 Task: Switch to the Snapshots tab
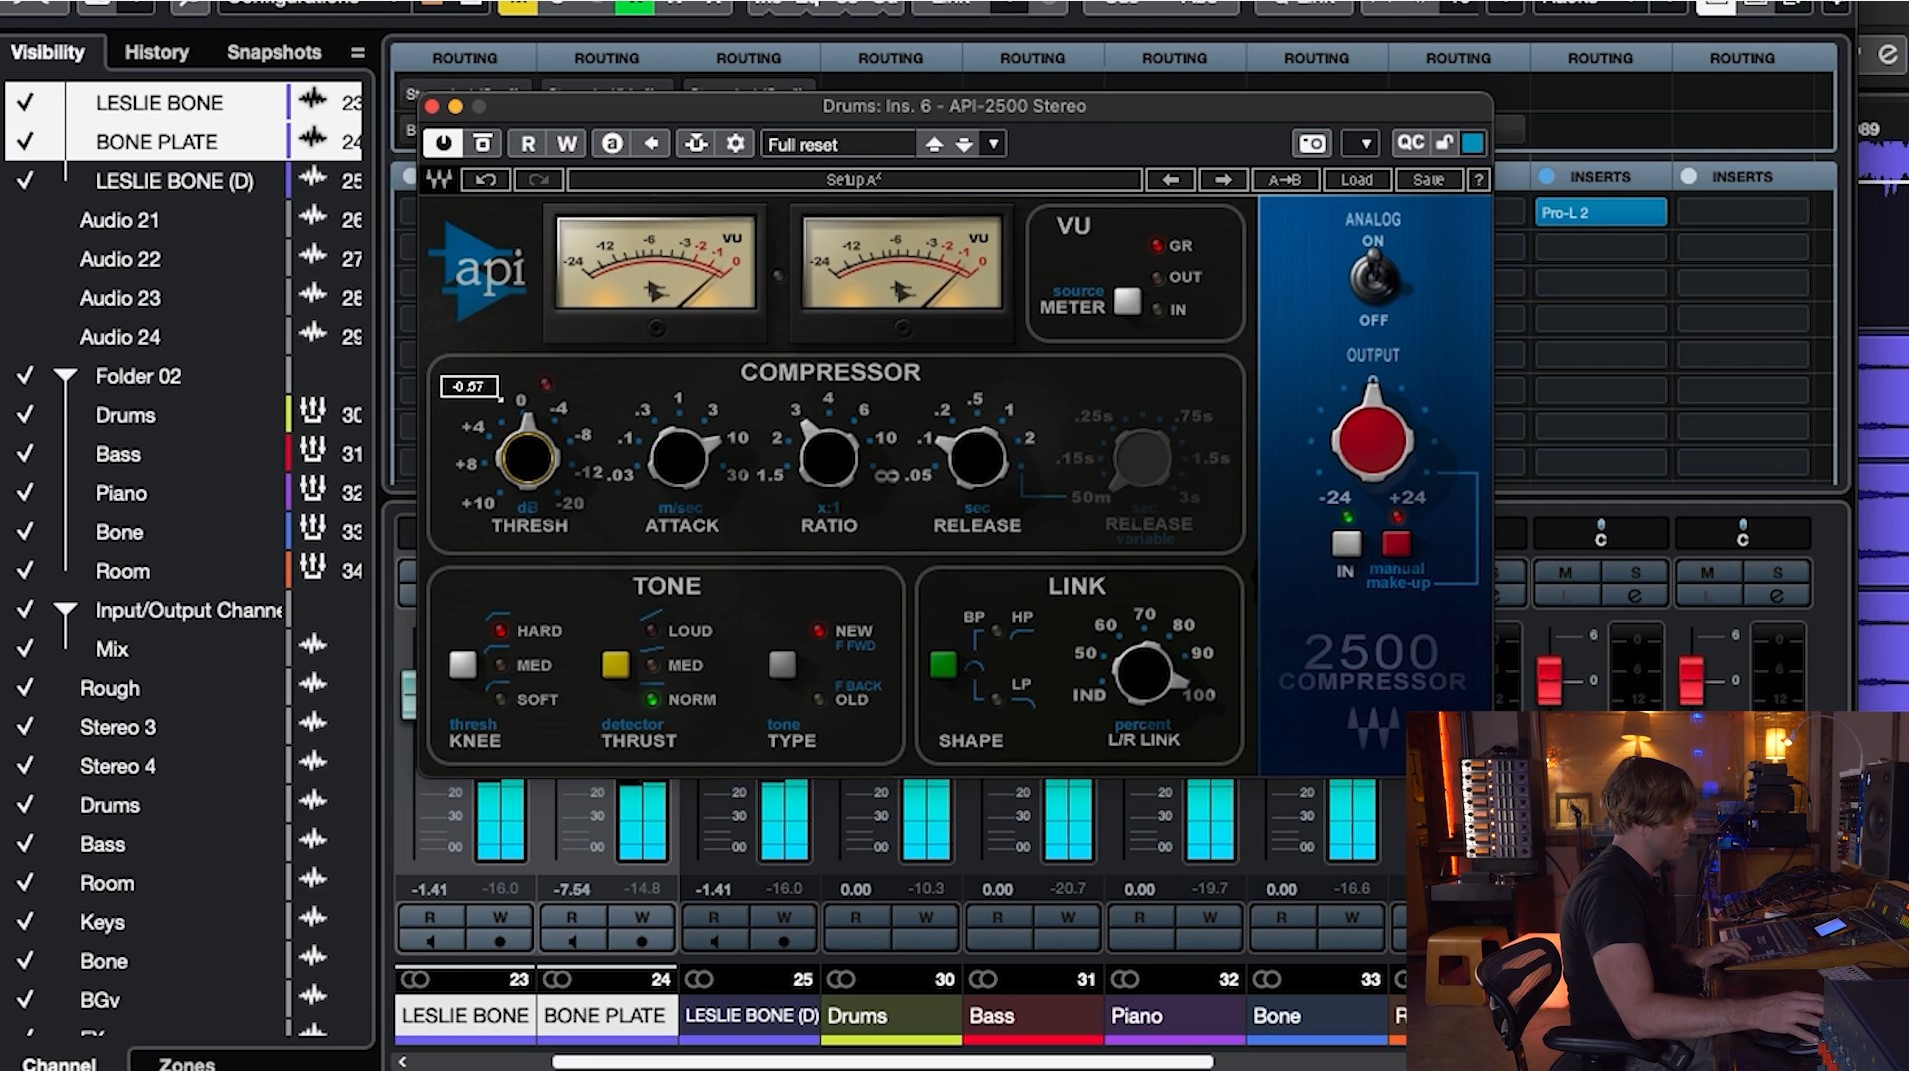[274, 52]
